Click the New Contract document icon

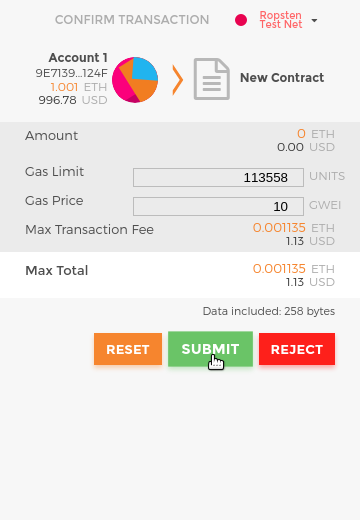[x=212, y=79]
